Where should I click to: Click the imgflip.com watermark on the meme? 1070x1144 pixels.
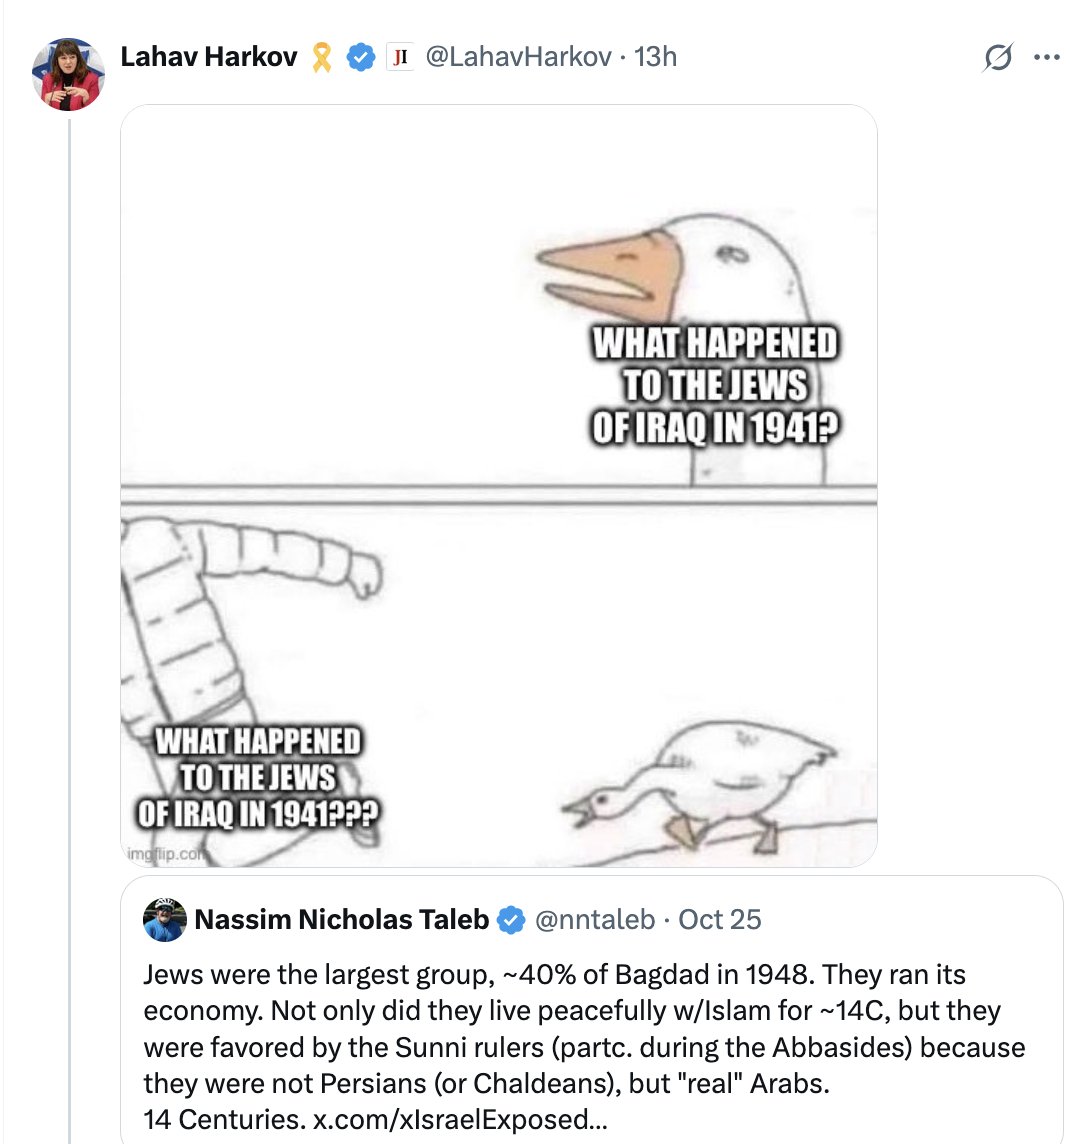coord(166,854)
